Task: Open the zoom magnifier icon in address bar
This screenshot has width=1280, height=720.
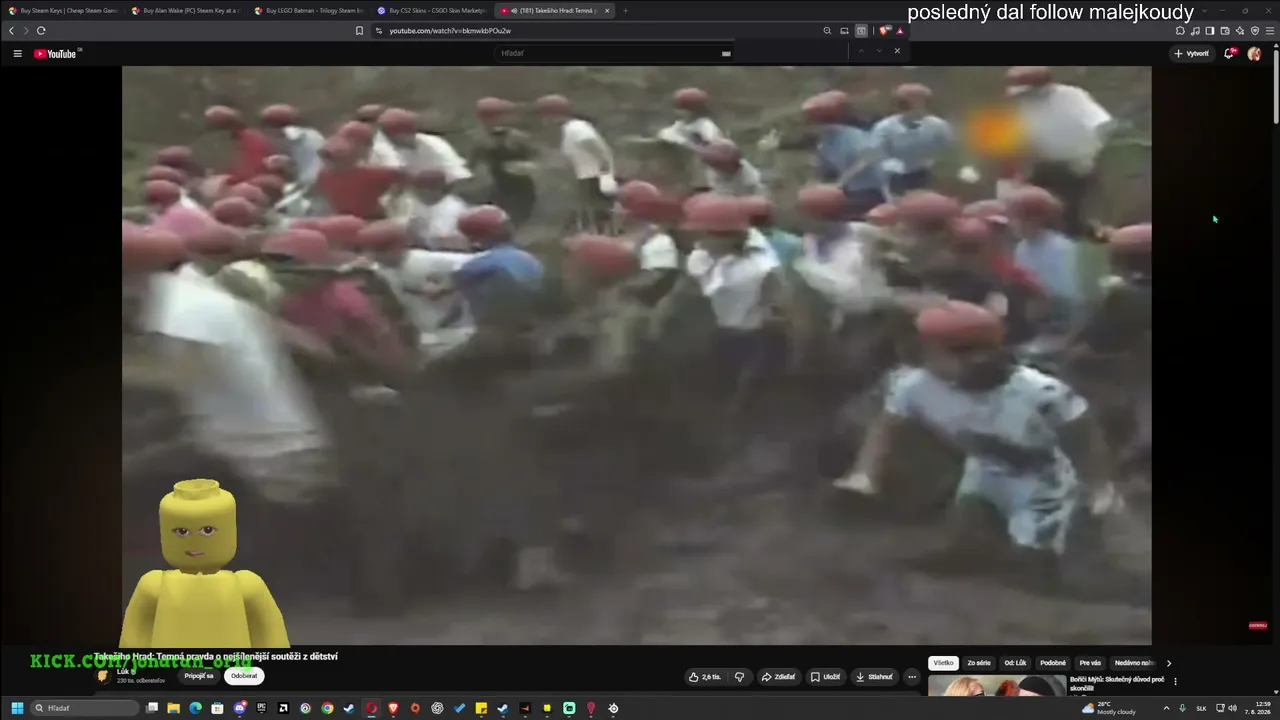Action: coord(827,31)
